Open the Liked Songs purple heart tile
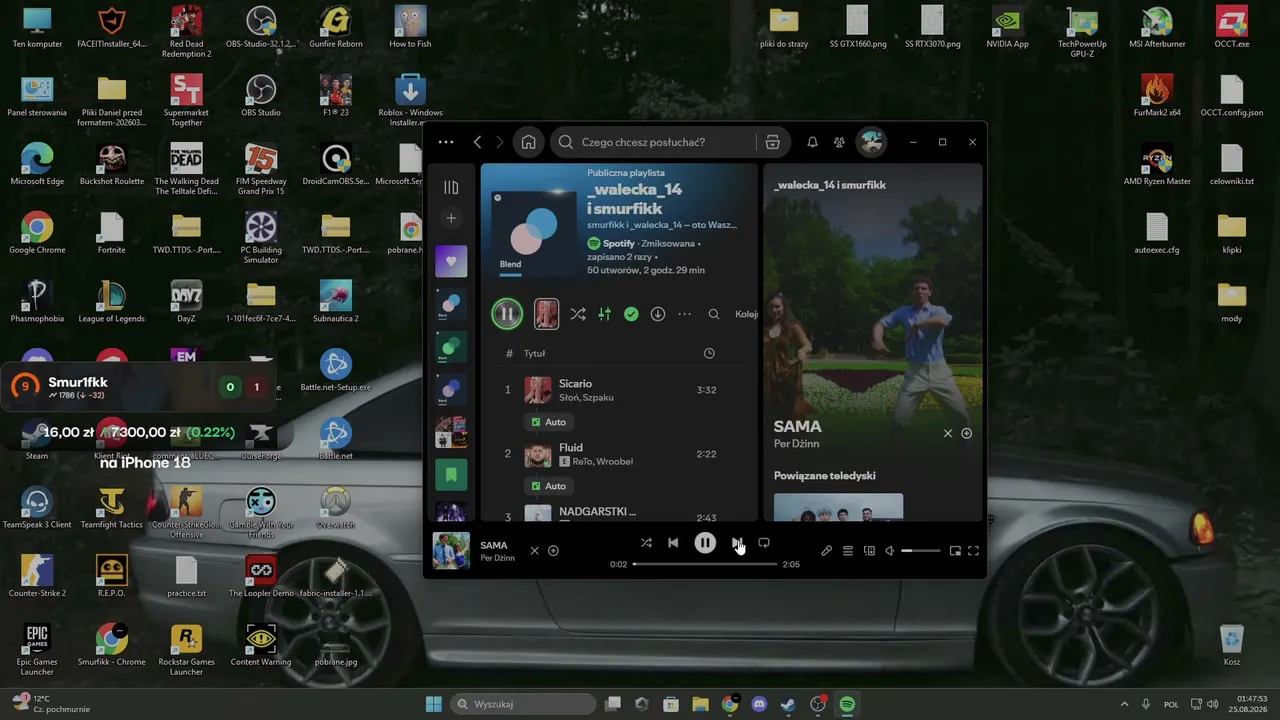The image size is (1280, 720). pyautogui.click(x=451, y=261)
